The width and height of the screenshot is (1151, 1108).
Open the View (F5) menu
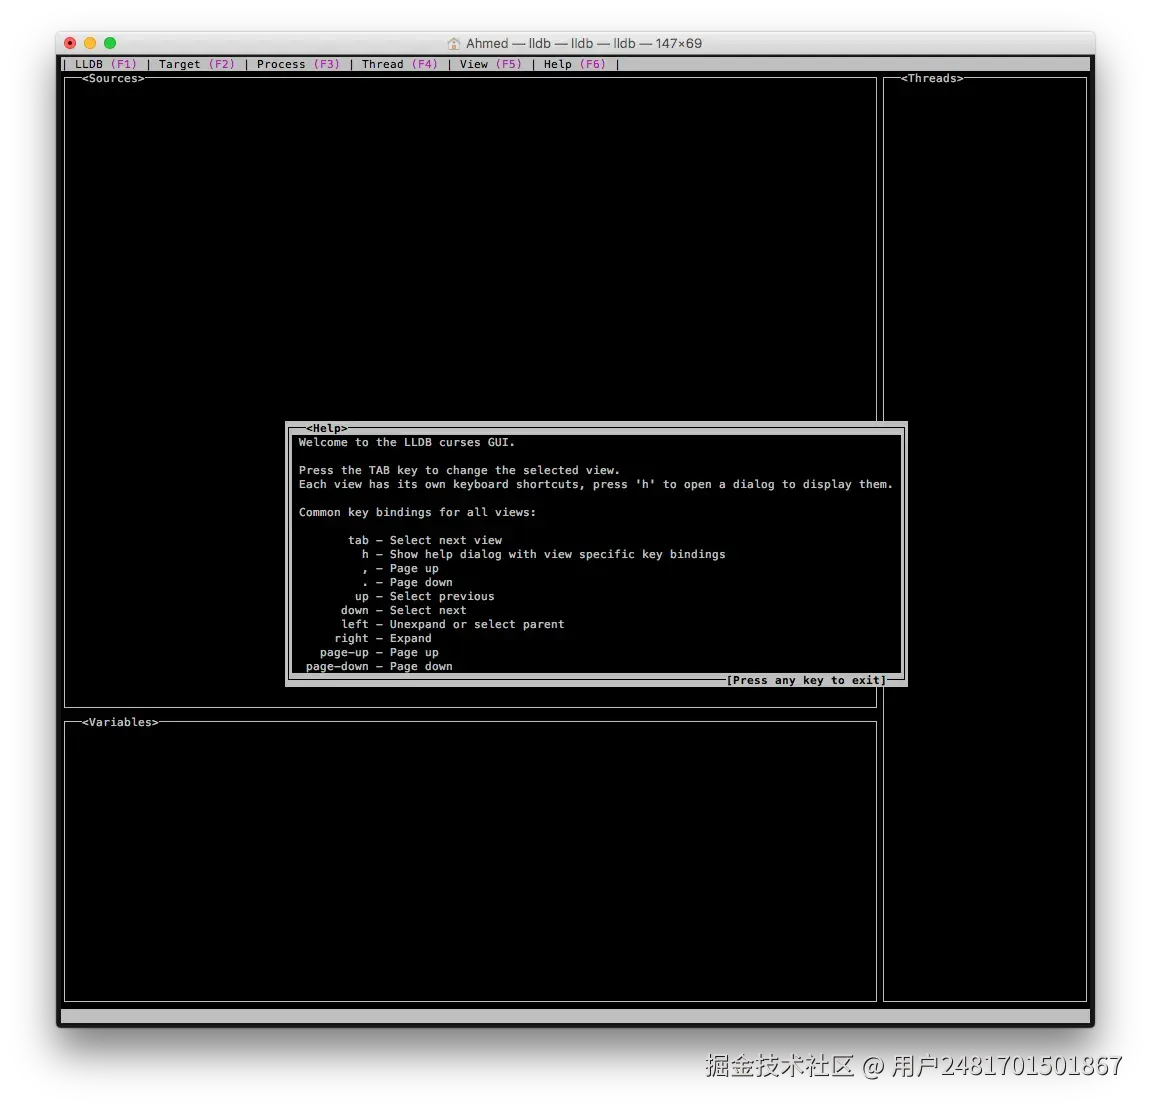[x=490, y=64]
